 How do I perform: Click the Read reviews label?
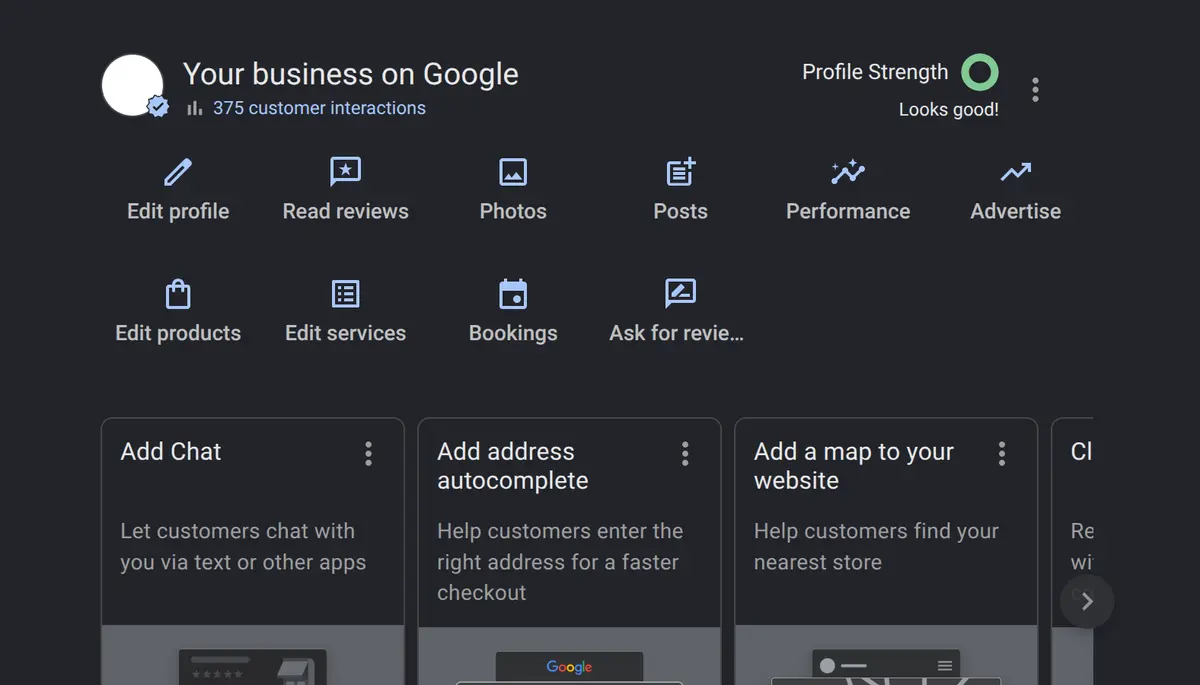pos(345,211)
